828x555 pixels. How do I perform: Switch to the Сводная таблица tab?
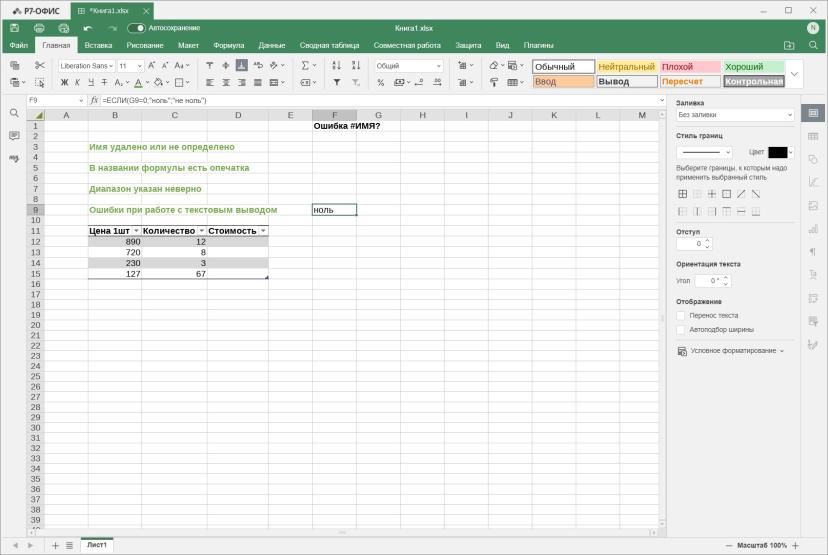[x=329, y=45]
